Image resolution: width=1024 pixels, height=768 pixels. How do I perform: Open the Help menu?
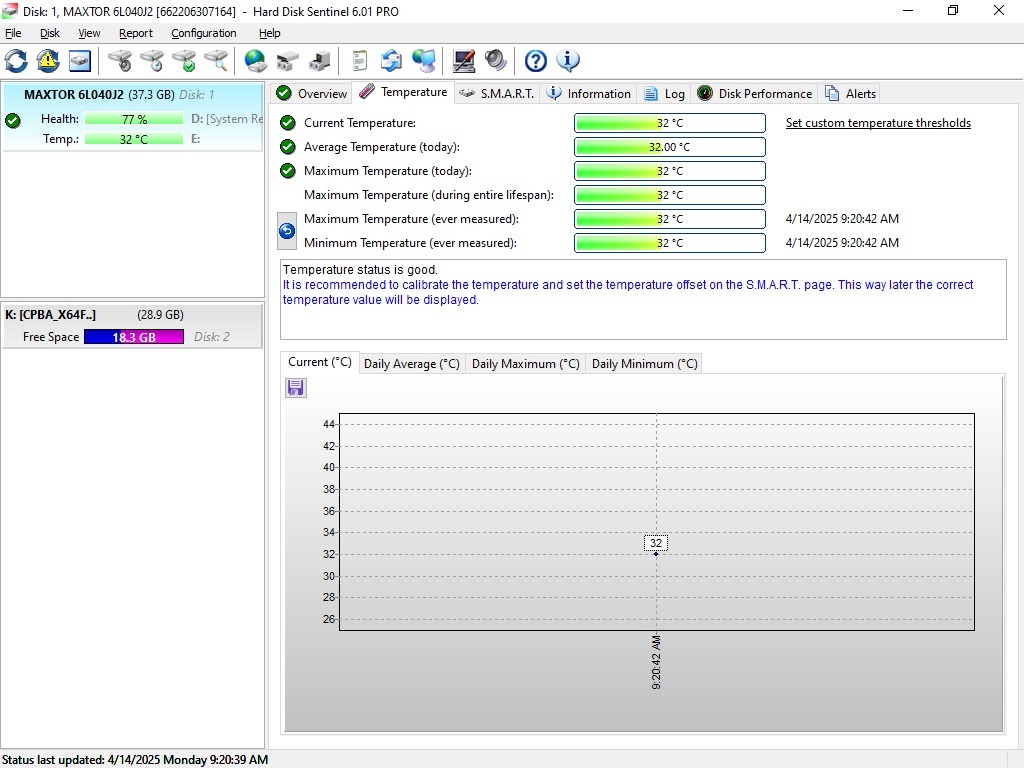point(270,33)
